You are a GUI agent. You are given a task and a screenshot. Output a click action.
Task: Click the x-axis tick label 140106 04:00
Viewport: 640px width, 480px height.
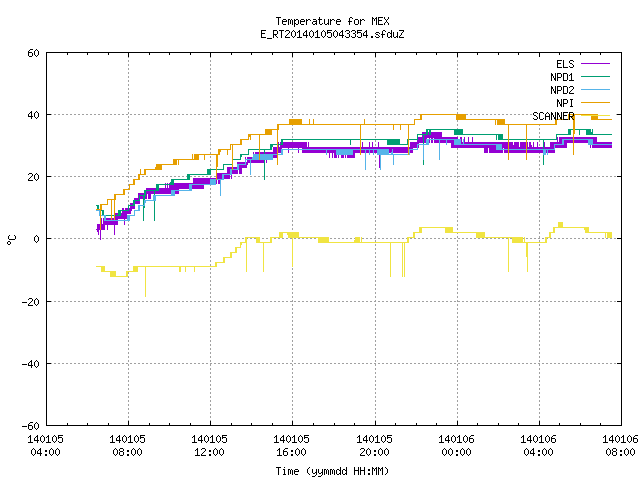[538, 445]
